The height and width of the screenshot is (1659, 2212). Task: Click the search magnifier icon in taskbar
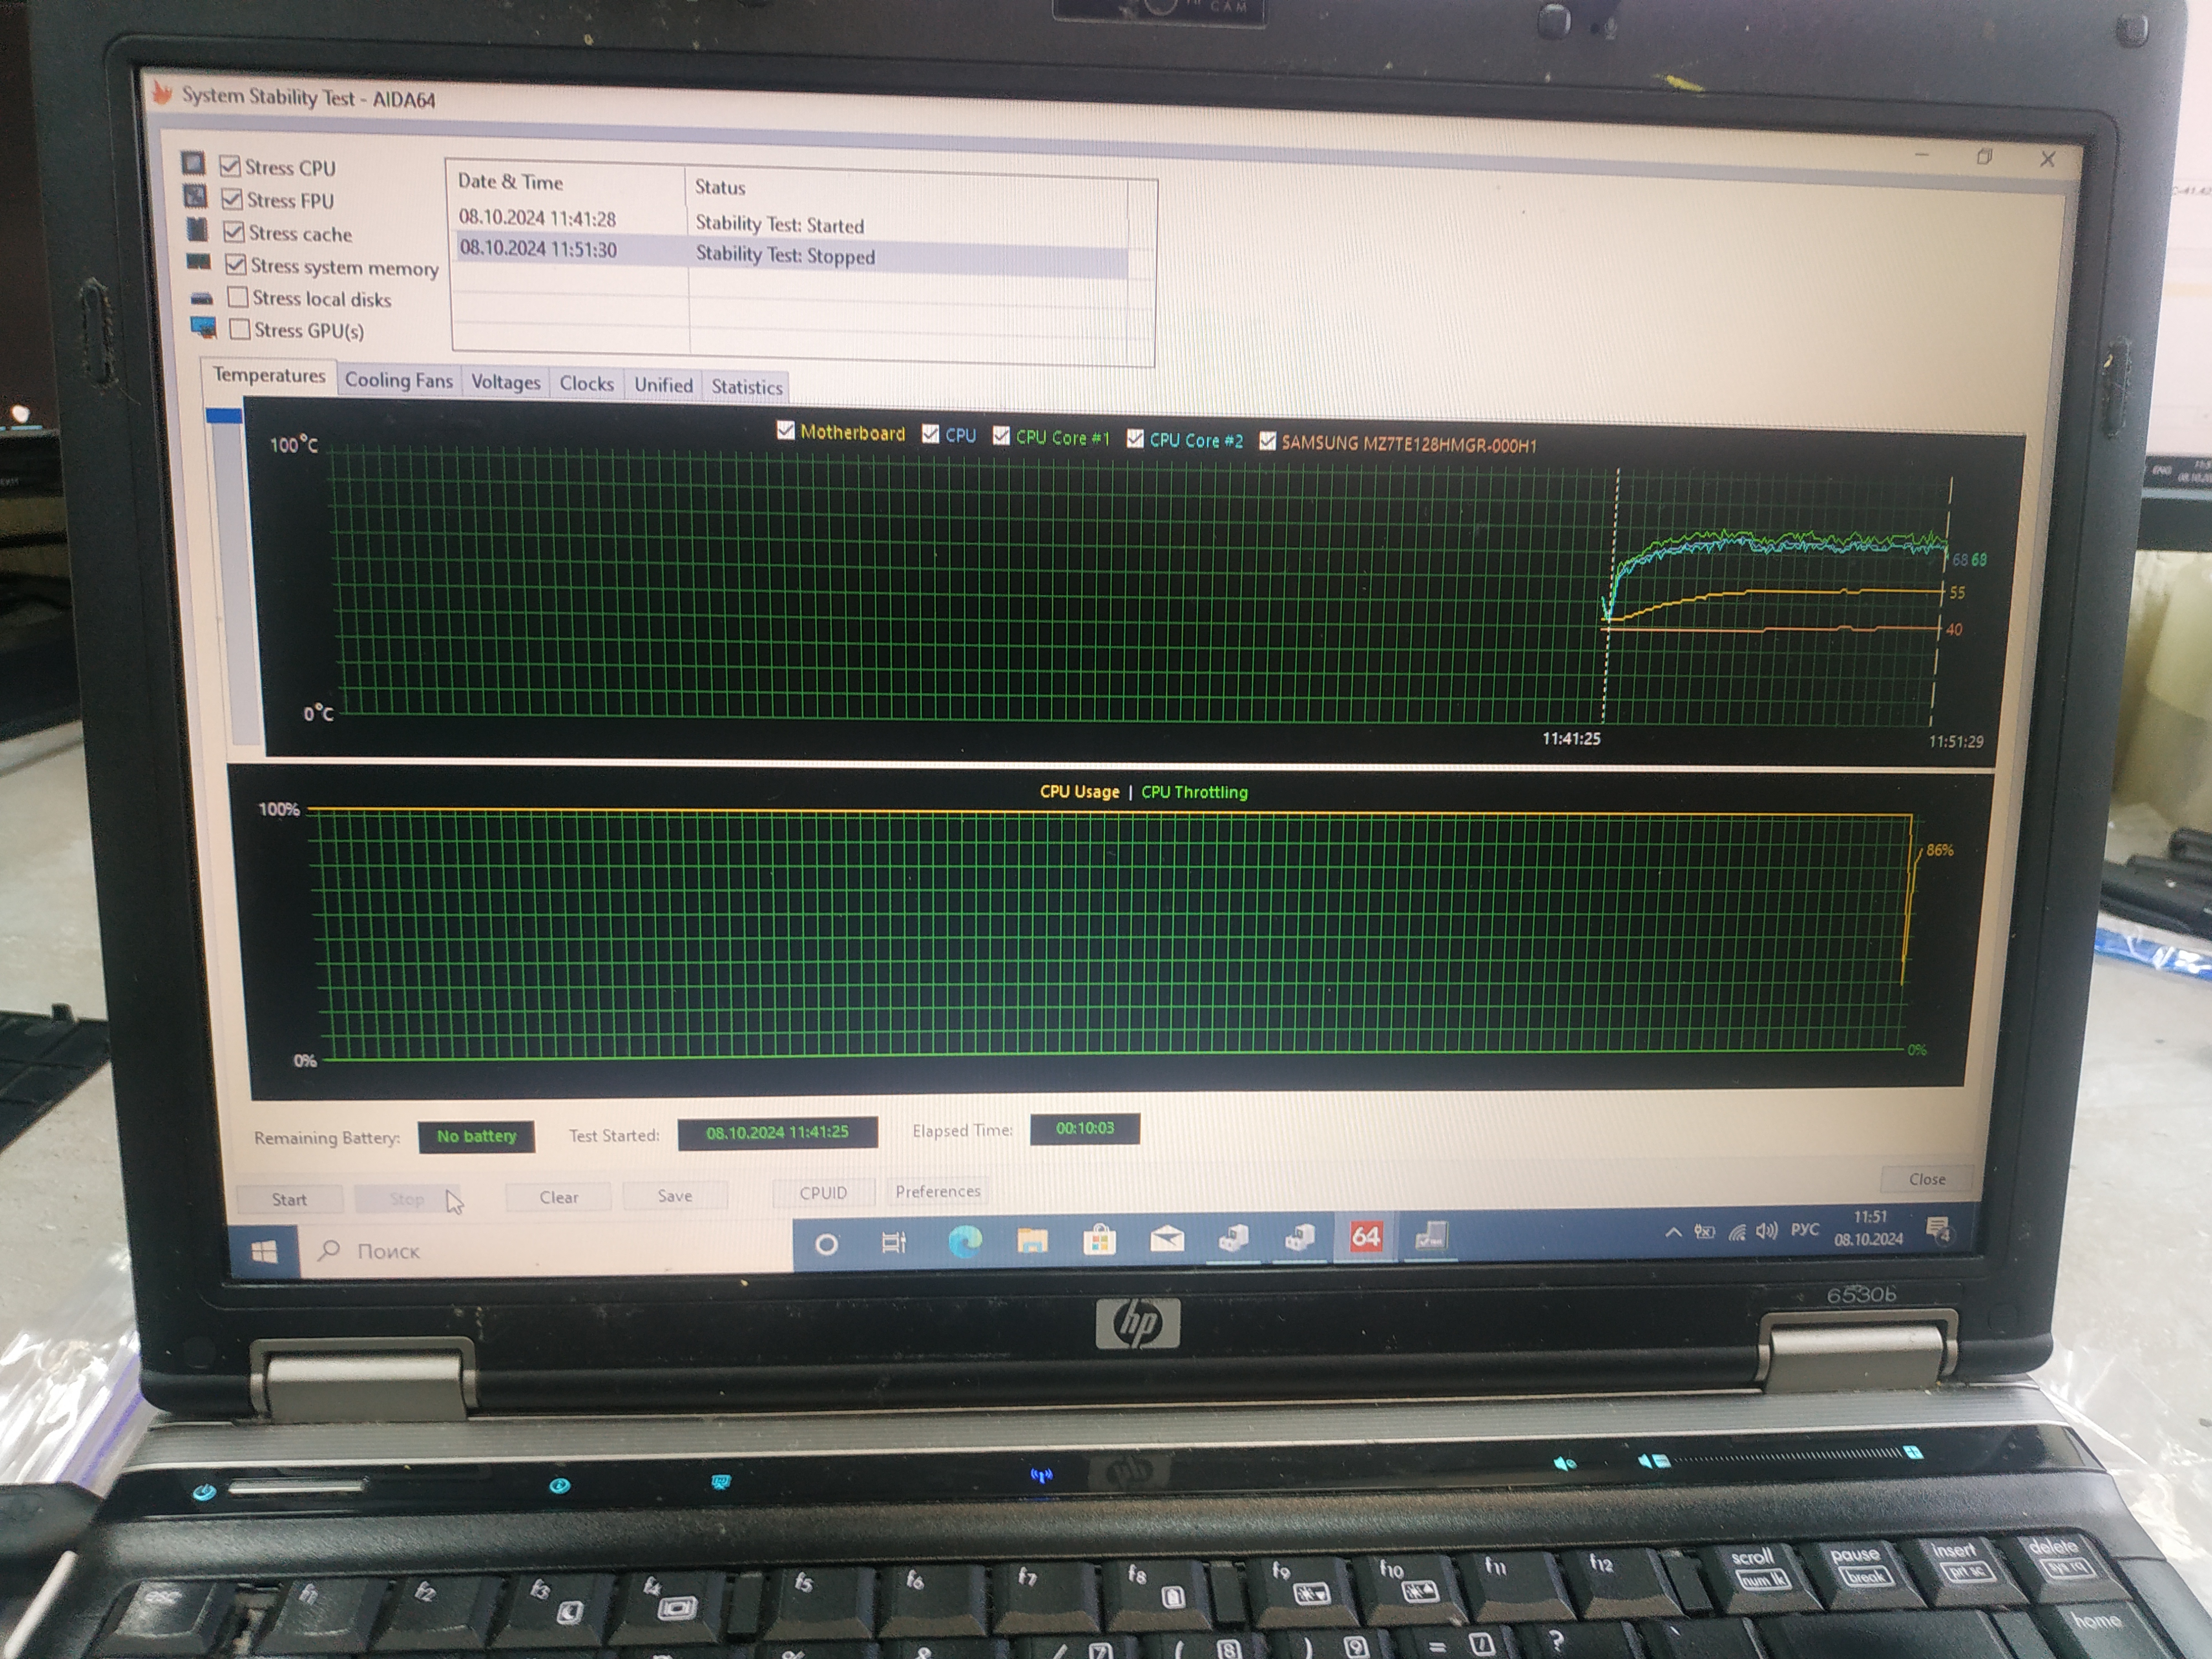(329, 1250)
